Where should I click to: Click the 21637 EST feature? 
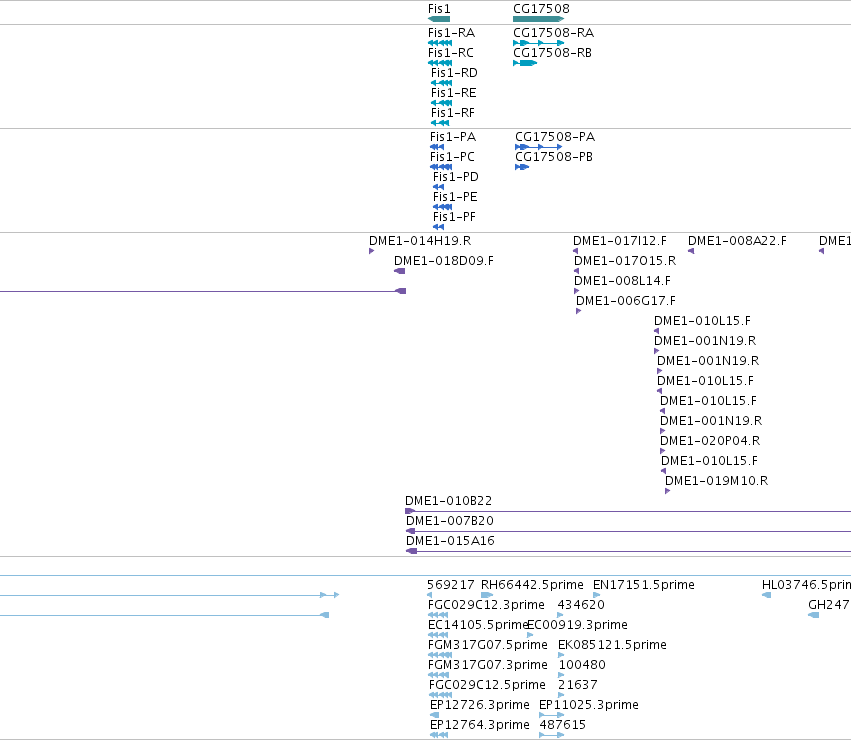(x=561, y=695)
